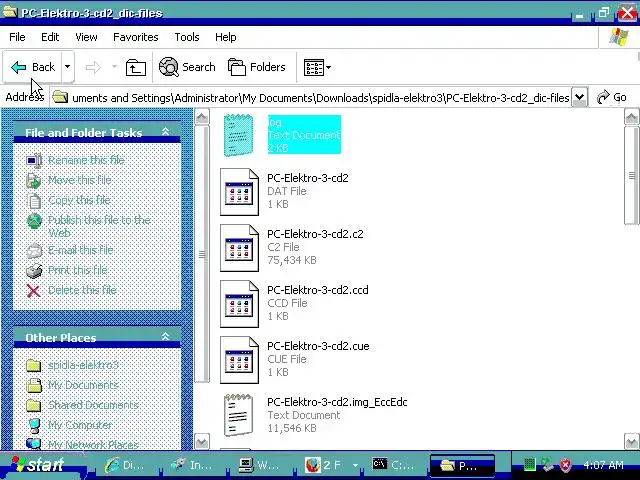Click Copy this file
Viewport: 640px width, 480px height.
pos(79,200)
